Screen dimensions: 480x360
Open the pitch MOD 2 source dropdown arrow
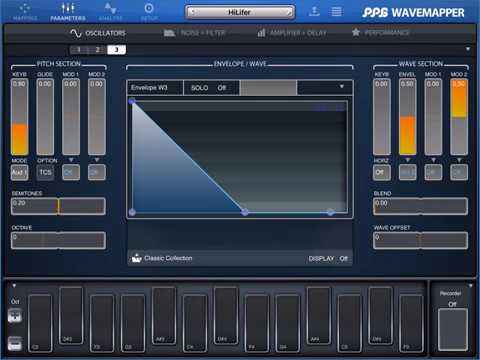[97, 160]
